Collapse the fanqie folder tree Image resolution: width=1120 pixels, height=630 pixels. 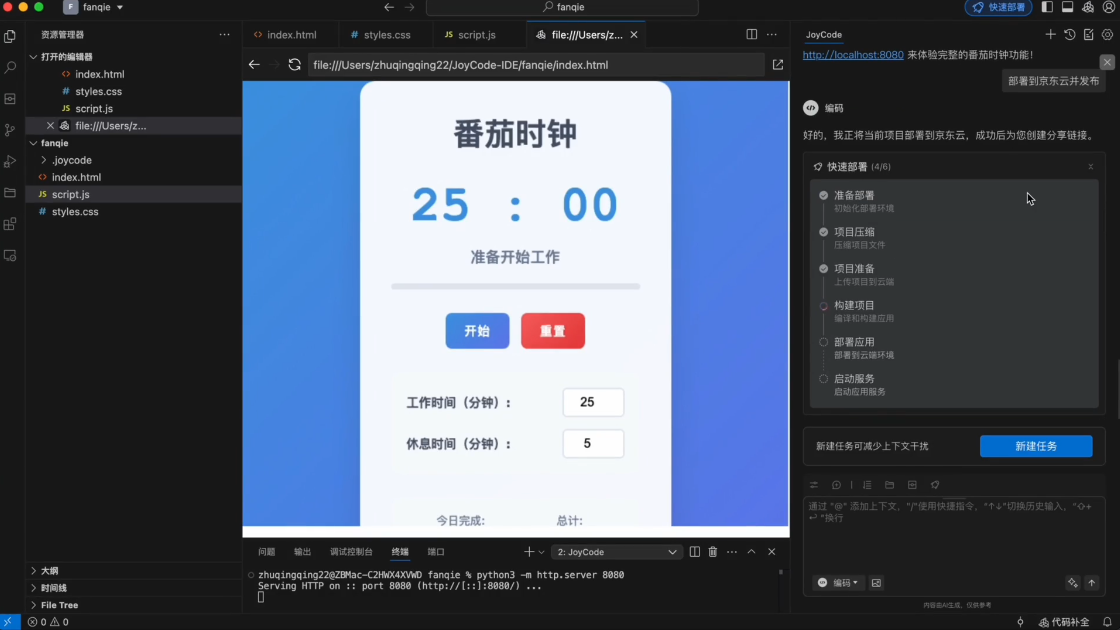[34, 143]
